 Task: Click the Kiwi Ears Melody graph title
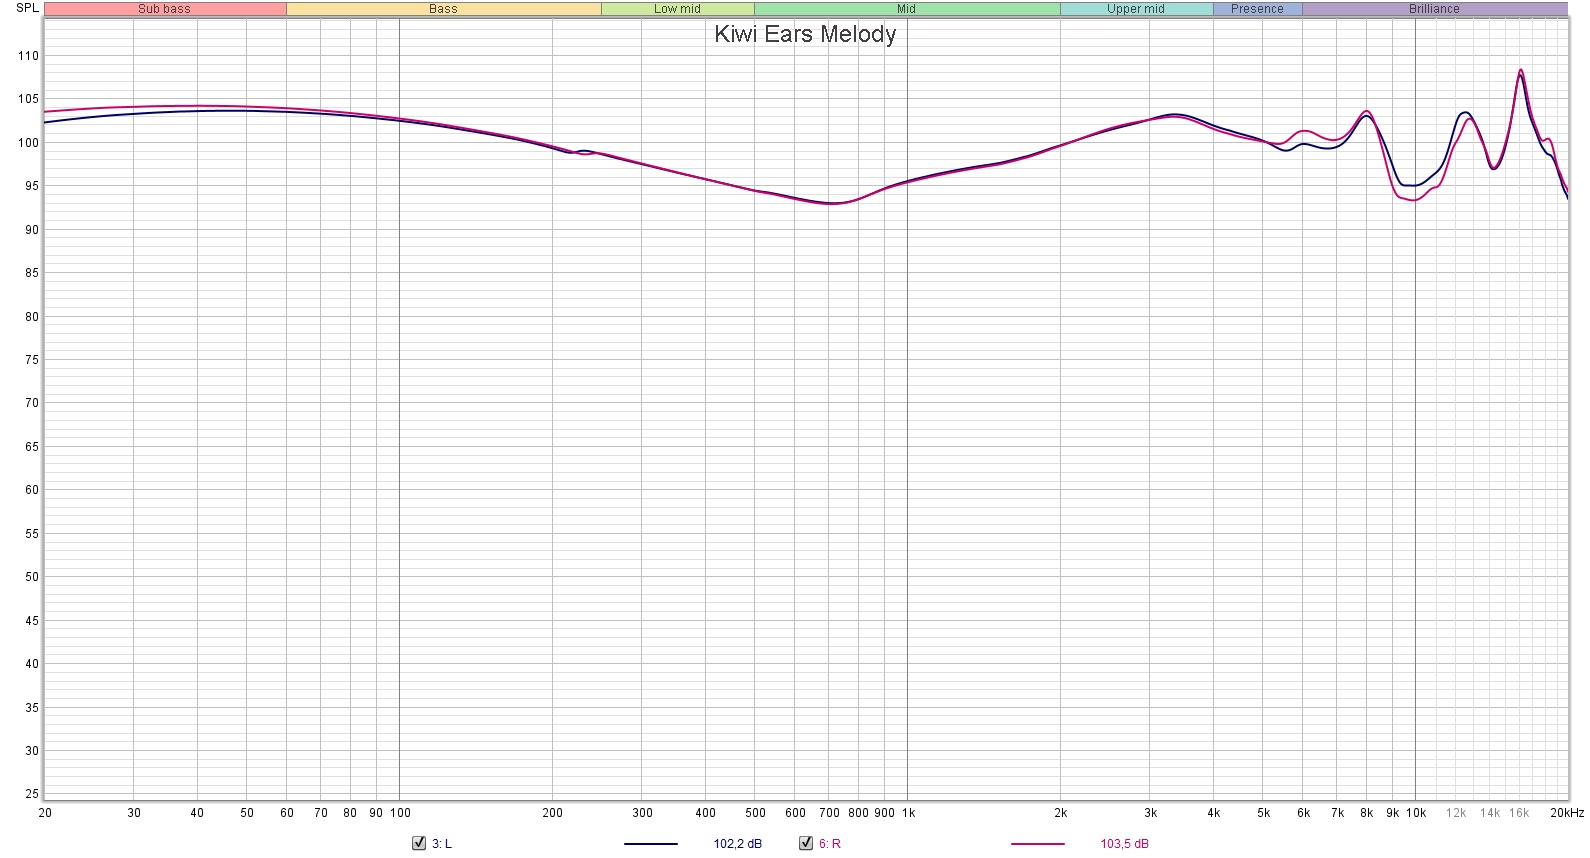tap(805, 34)
